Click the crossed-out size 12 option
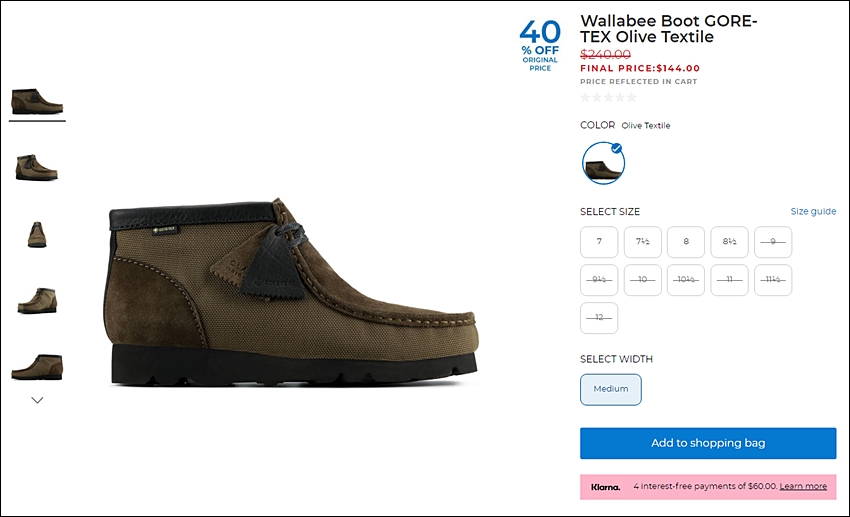The height and width of the screenshot is (517, 850). click(x=599, y=318)
